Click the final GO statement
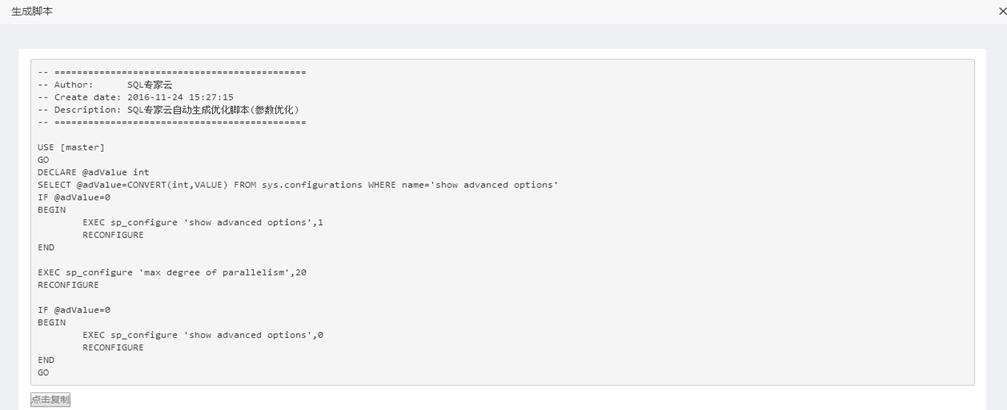1007x410 pixels. point(43,372)
